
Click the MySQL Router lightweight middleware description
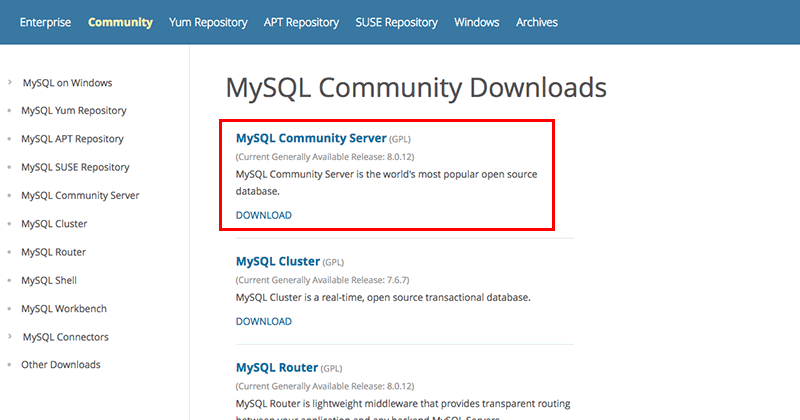pyautogui.click(x=403, y=411)
